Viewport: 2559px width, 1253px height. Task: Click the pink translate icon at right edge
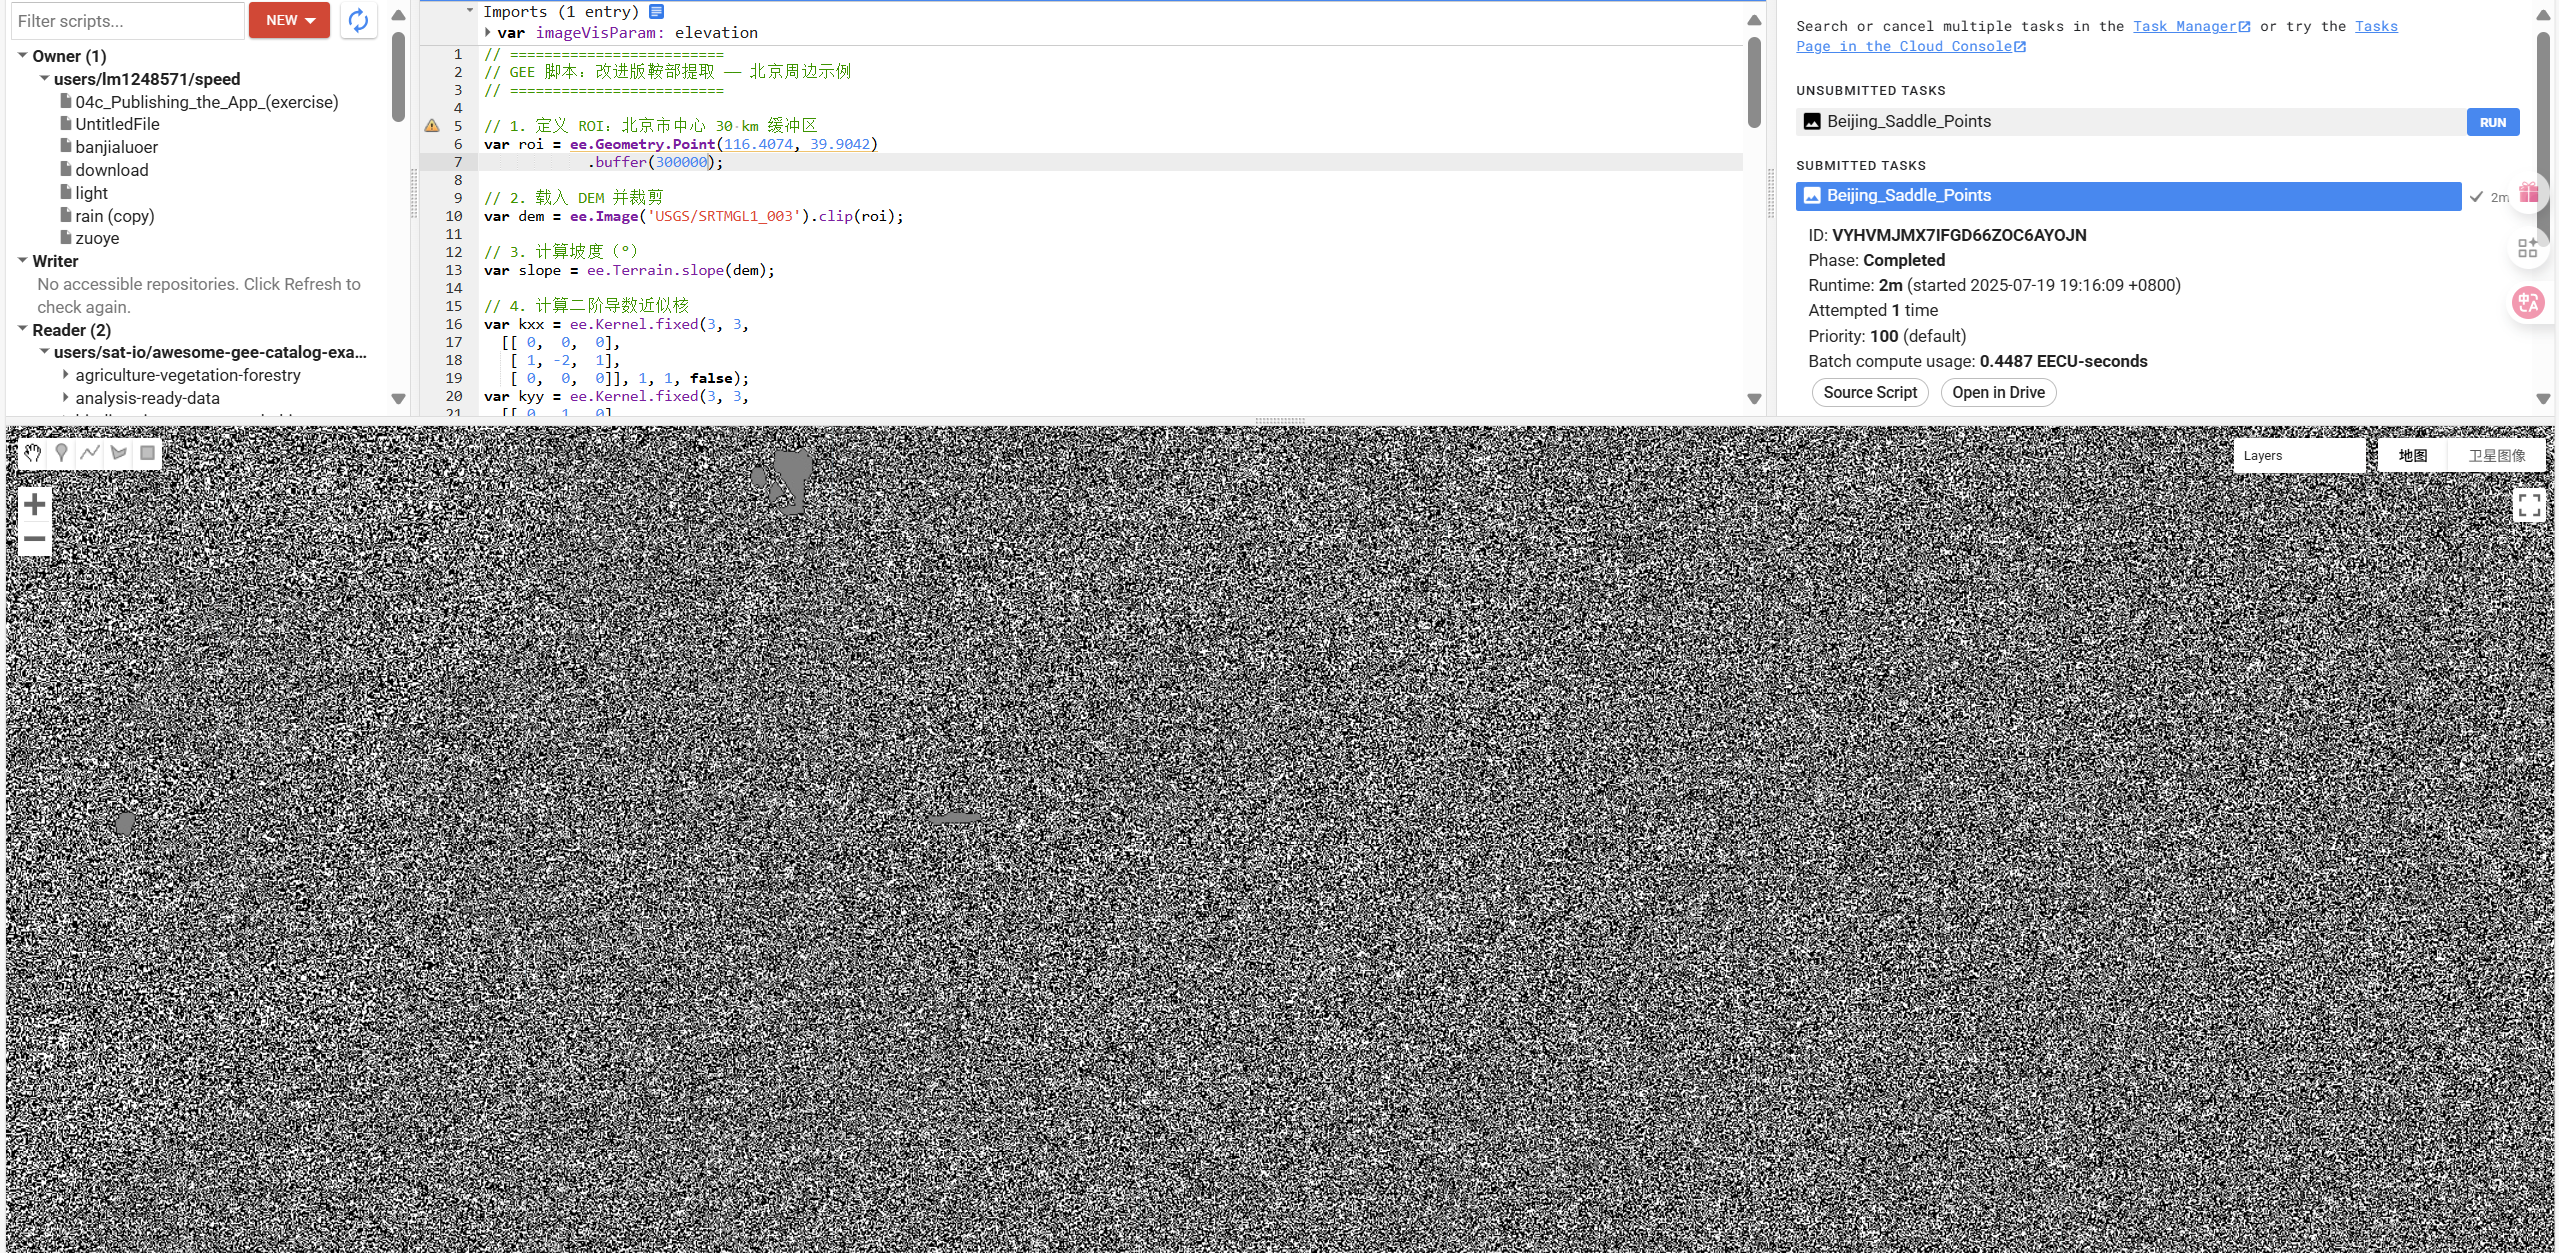pos(2528,302)
